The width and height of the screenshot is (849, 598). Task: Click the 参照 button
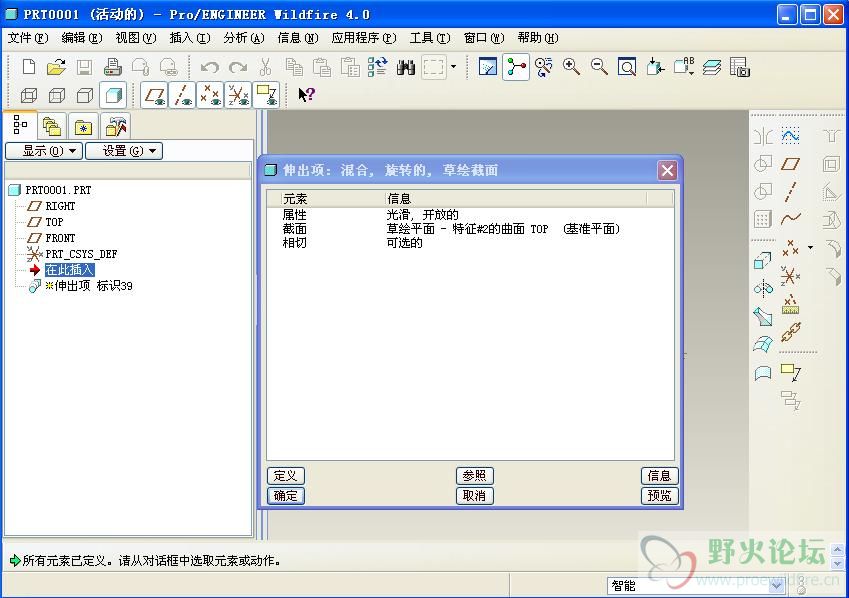click(x=474, y=476)
